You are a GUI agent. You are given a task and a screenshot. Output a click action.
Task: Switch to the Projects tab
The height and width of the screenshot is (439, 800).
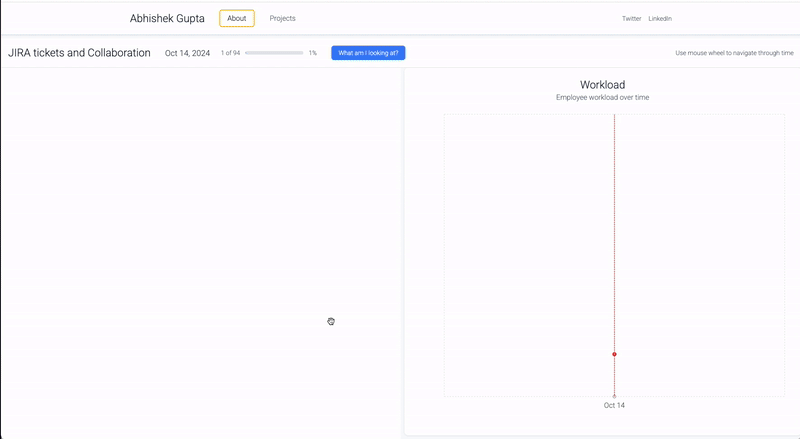click(282, 18)
